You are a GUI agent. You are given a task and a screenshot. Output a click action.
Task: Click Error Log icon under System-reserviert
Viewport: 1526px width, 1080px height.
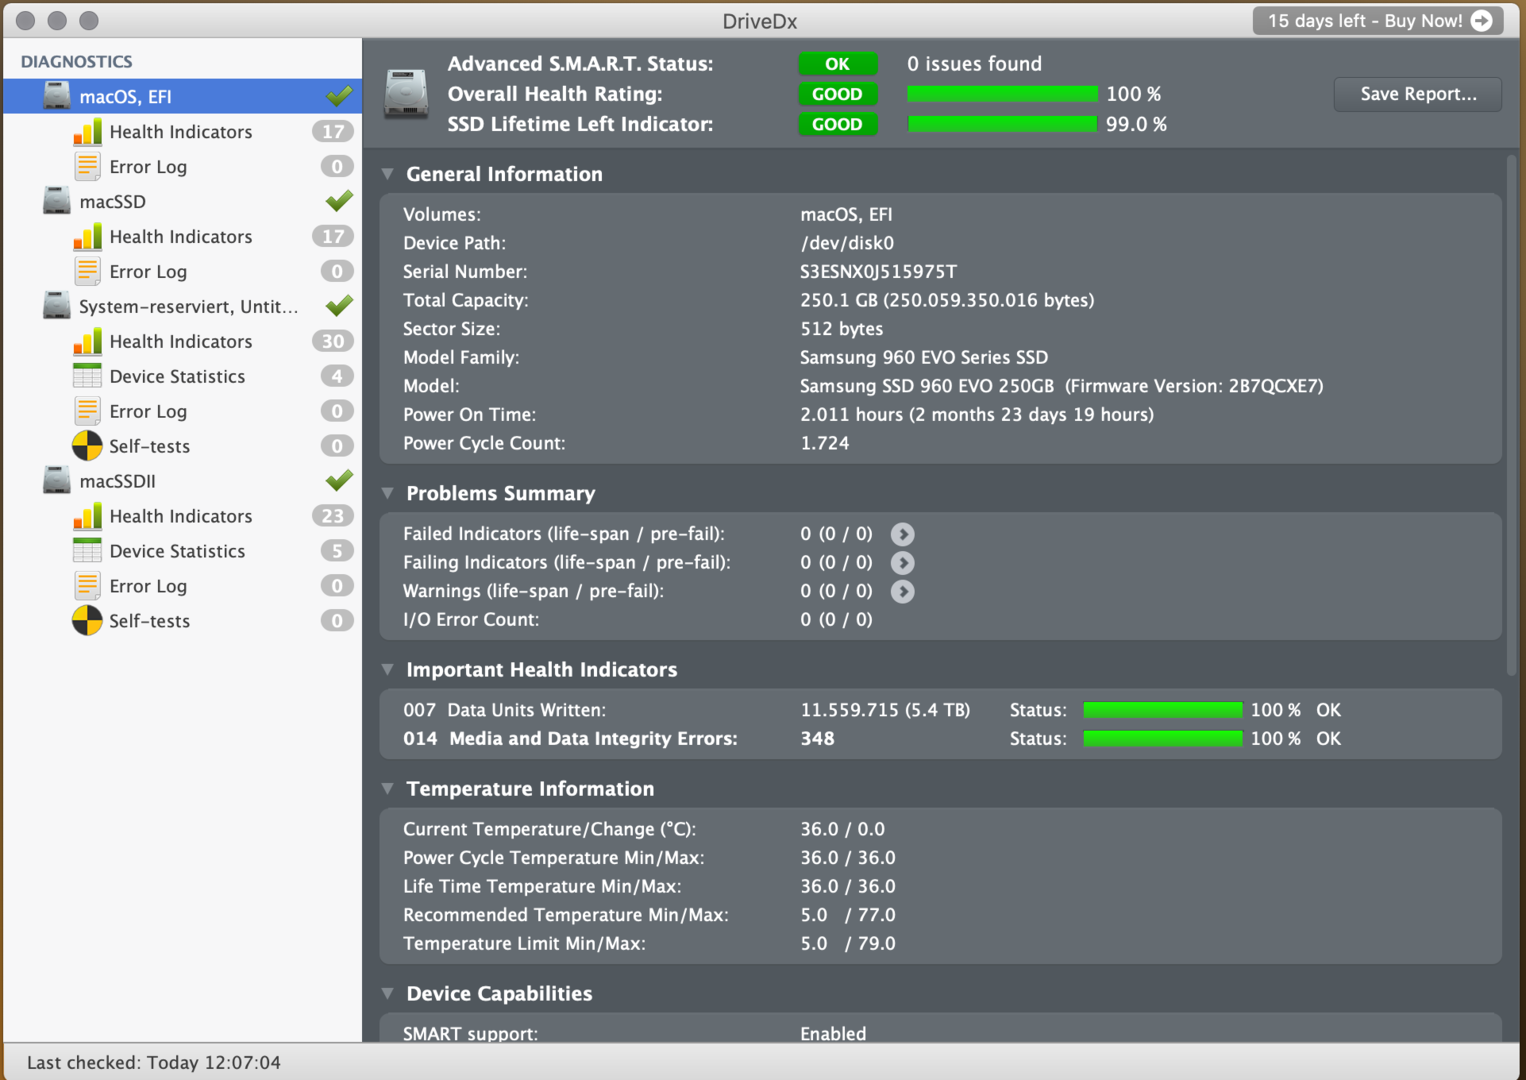click(87, 411)
